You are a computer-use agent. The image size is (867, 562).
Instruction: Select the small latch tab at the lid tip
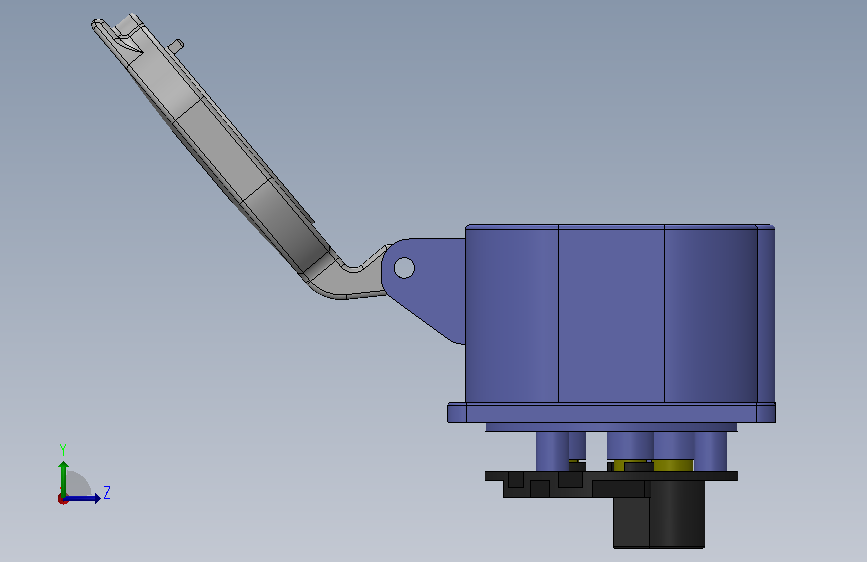pos(176,46)
